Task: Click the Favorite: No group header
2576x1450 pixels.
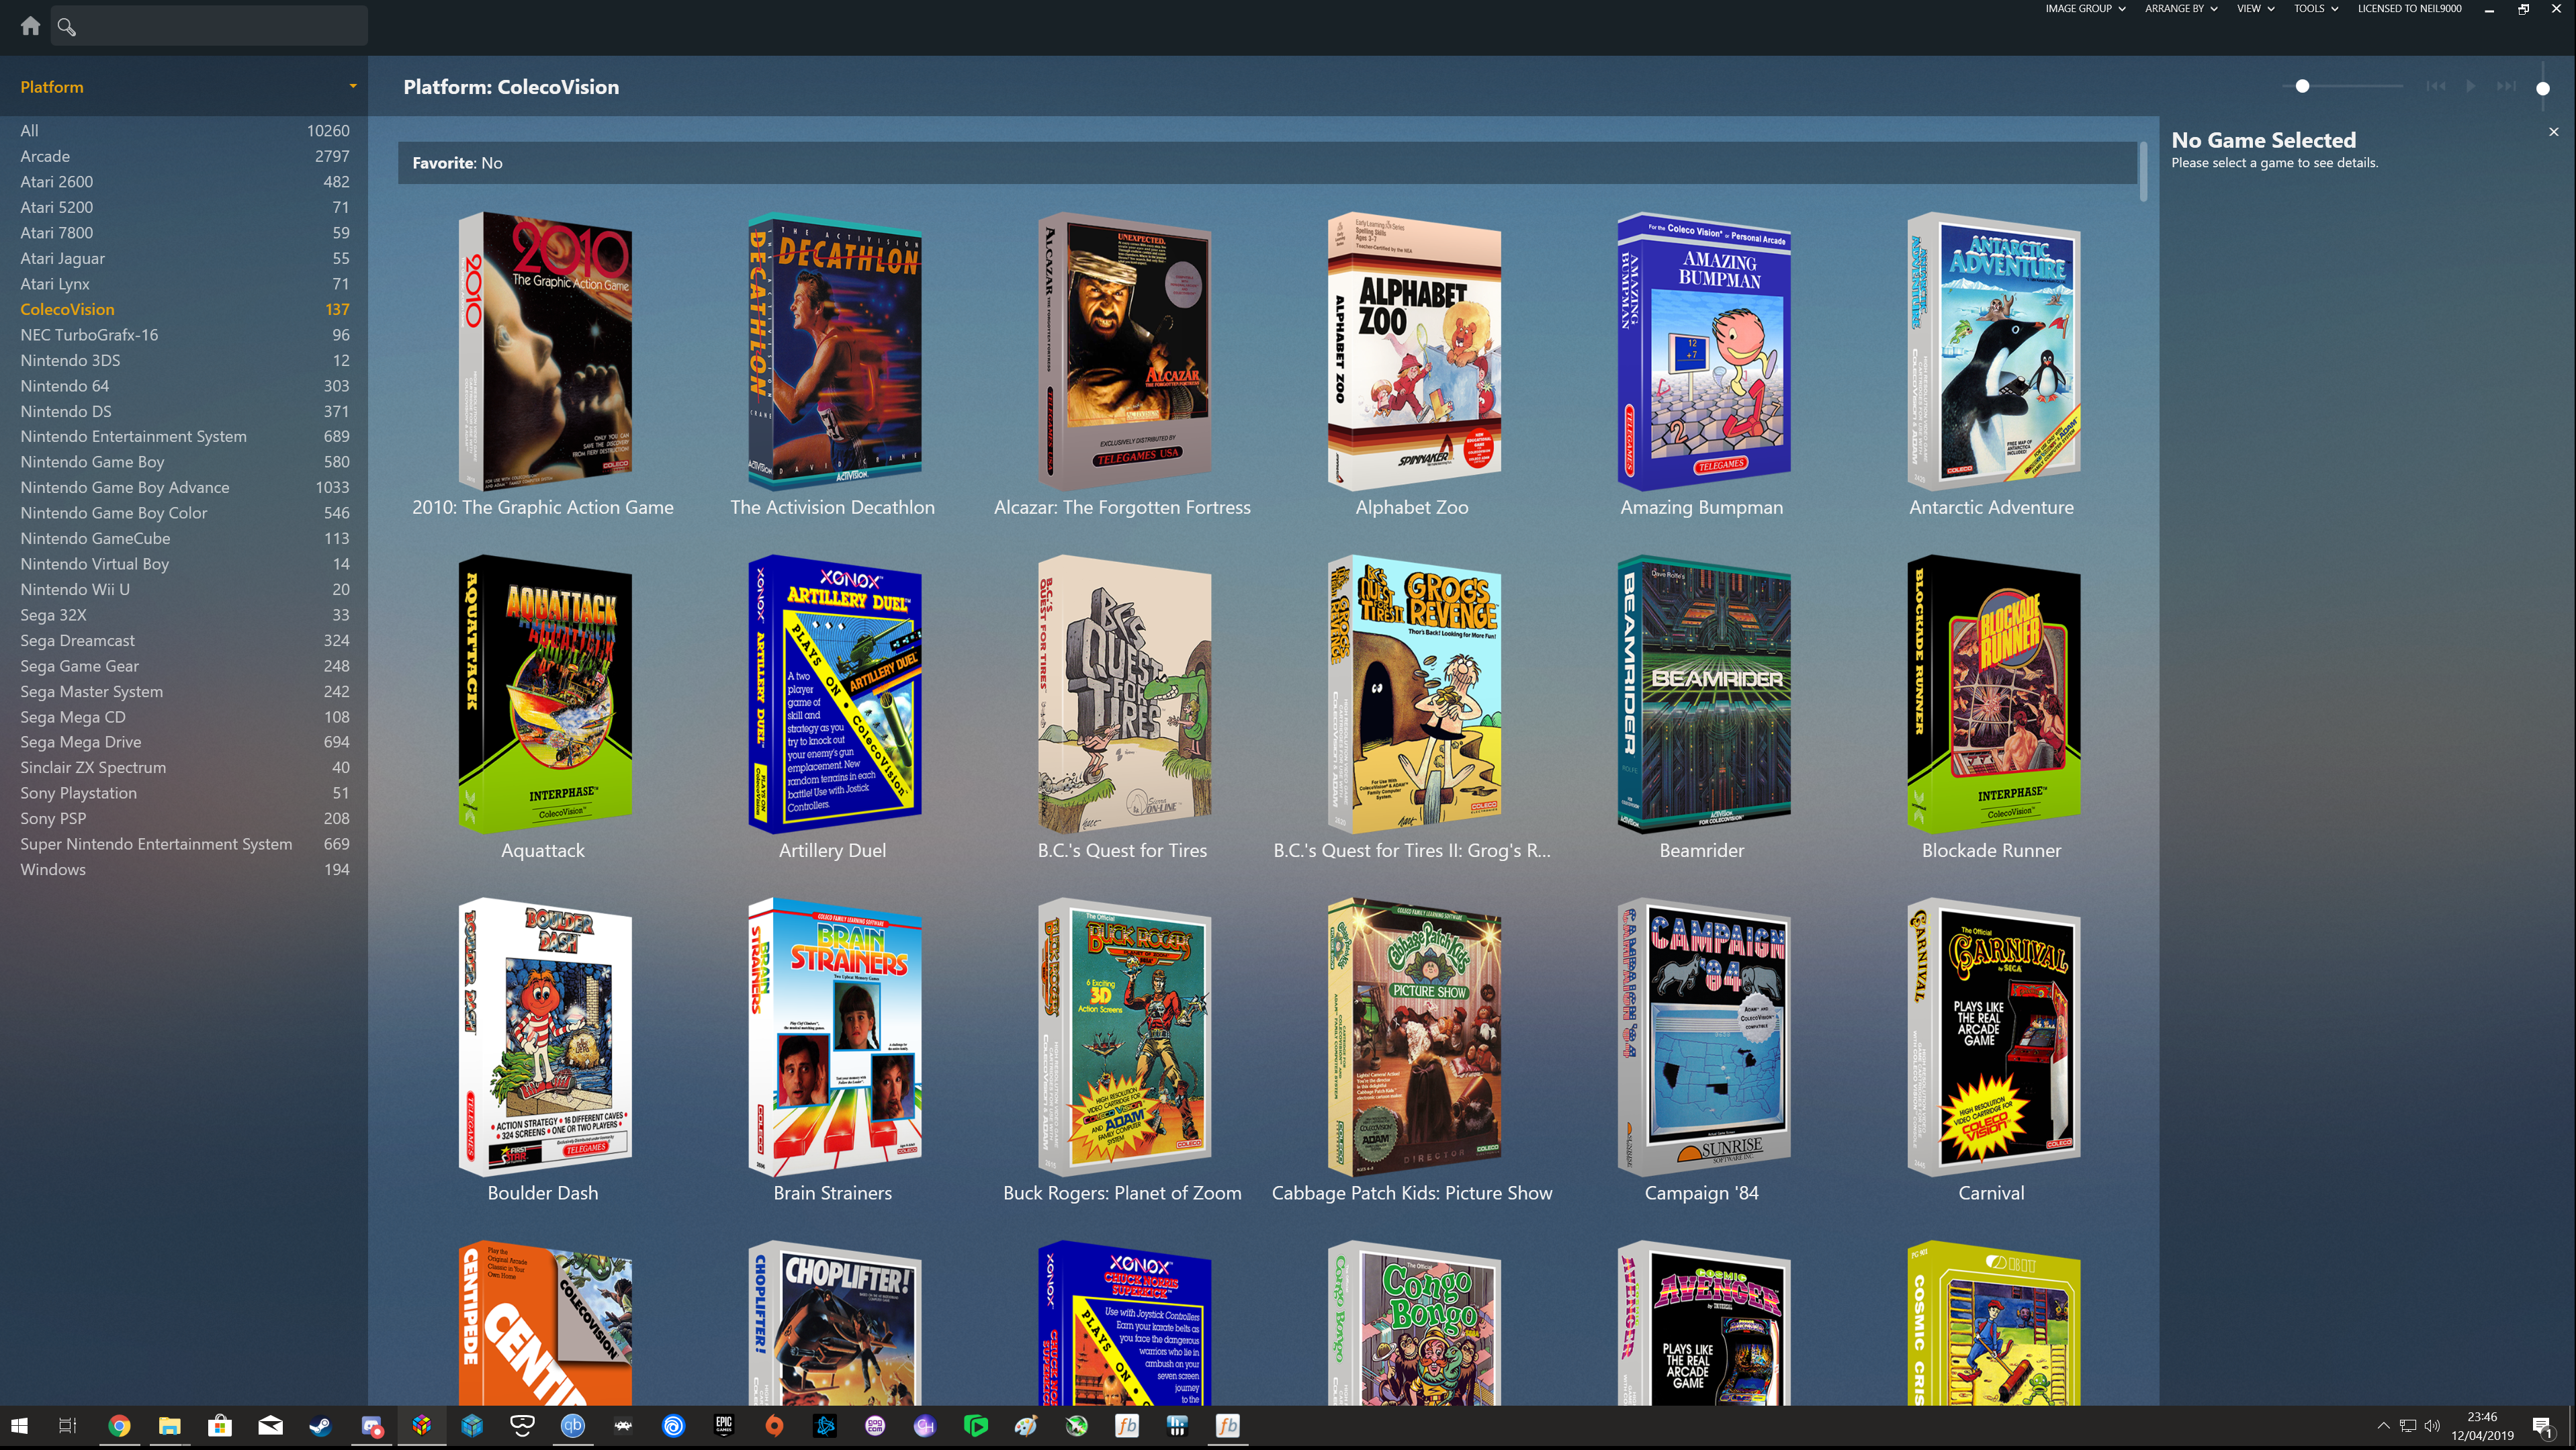Action: point(1266,163)
